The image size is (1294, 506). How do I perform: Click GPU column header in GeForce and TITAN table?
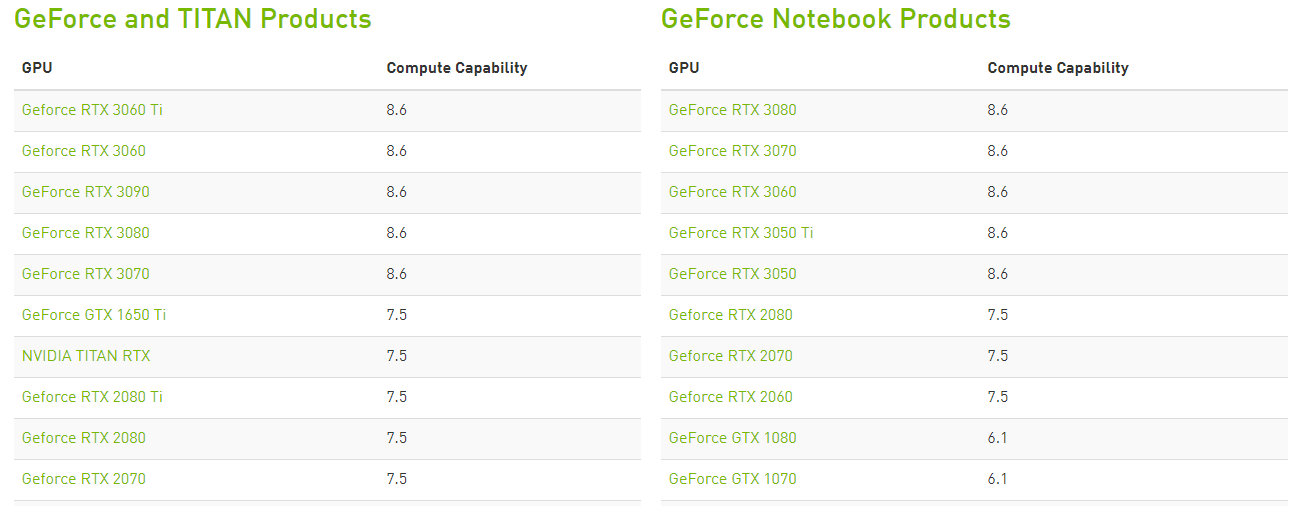point(37,68)
